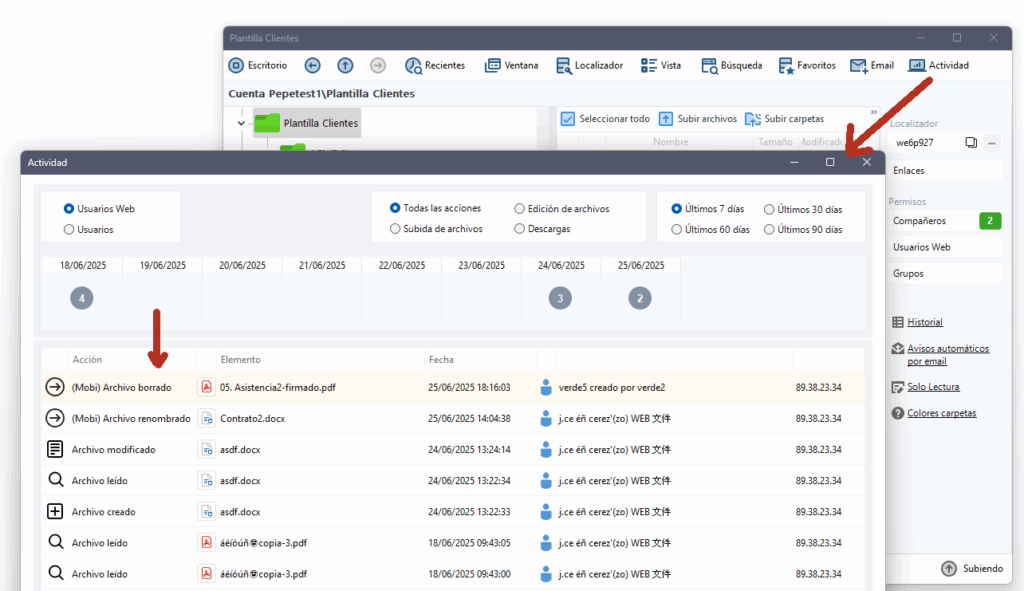Click the Archivo creado plus icon

tap(55, 511)
